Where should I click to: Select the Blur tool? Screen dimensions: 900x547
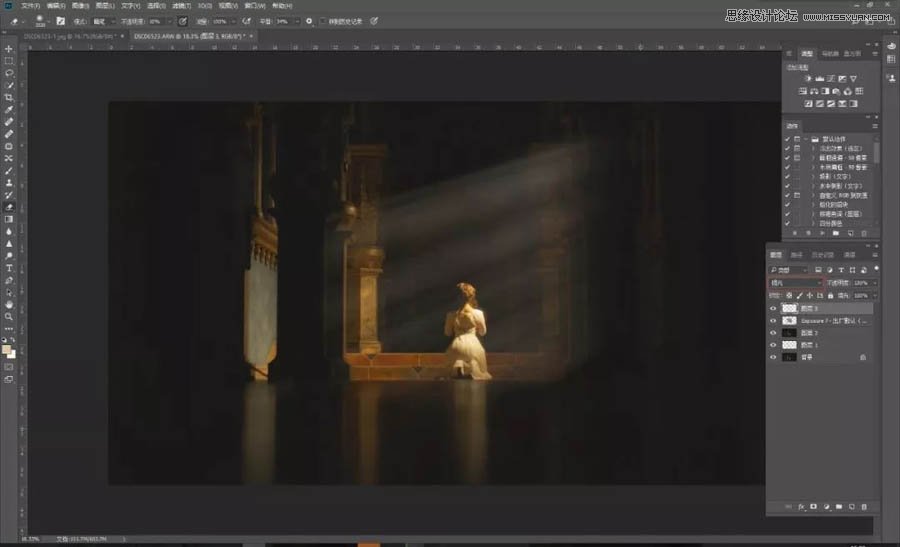coord(9,231)
